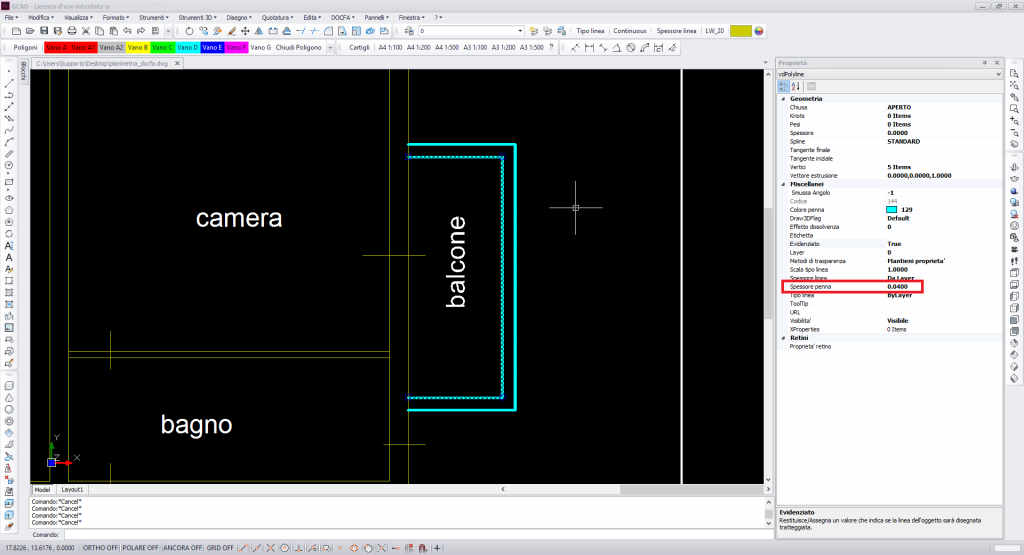Image resolution: width=1024 pixels, height=555 pixels.
Task: Toggle POLARE OFF setting
Action: 140,548
